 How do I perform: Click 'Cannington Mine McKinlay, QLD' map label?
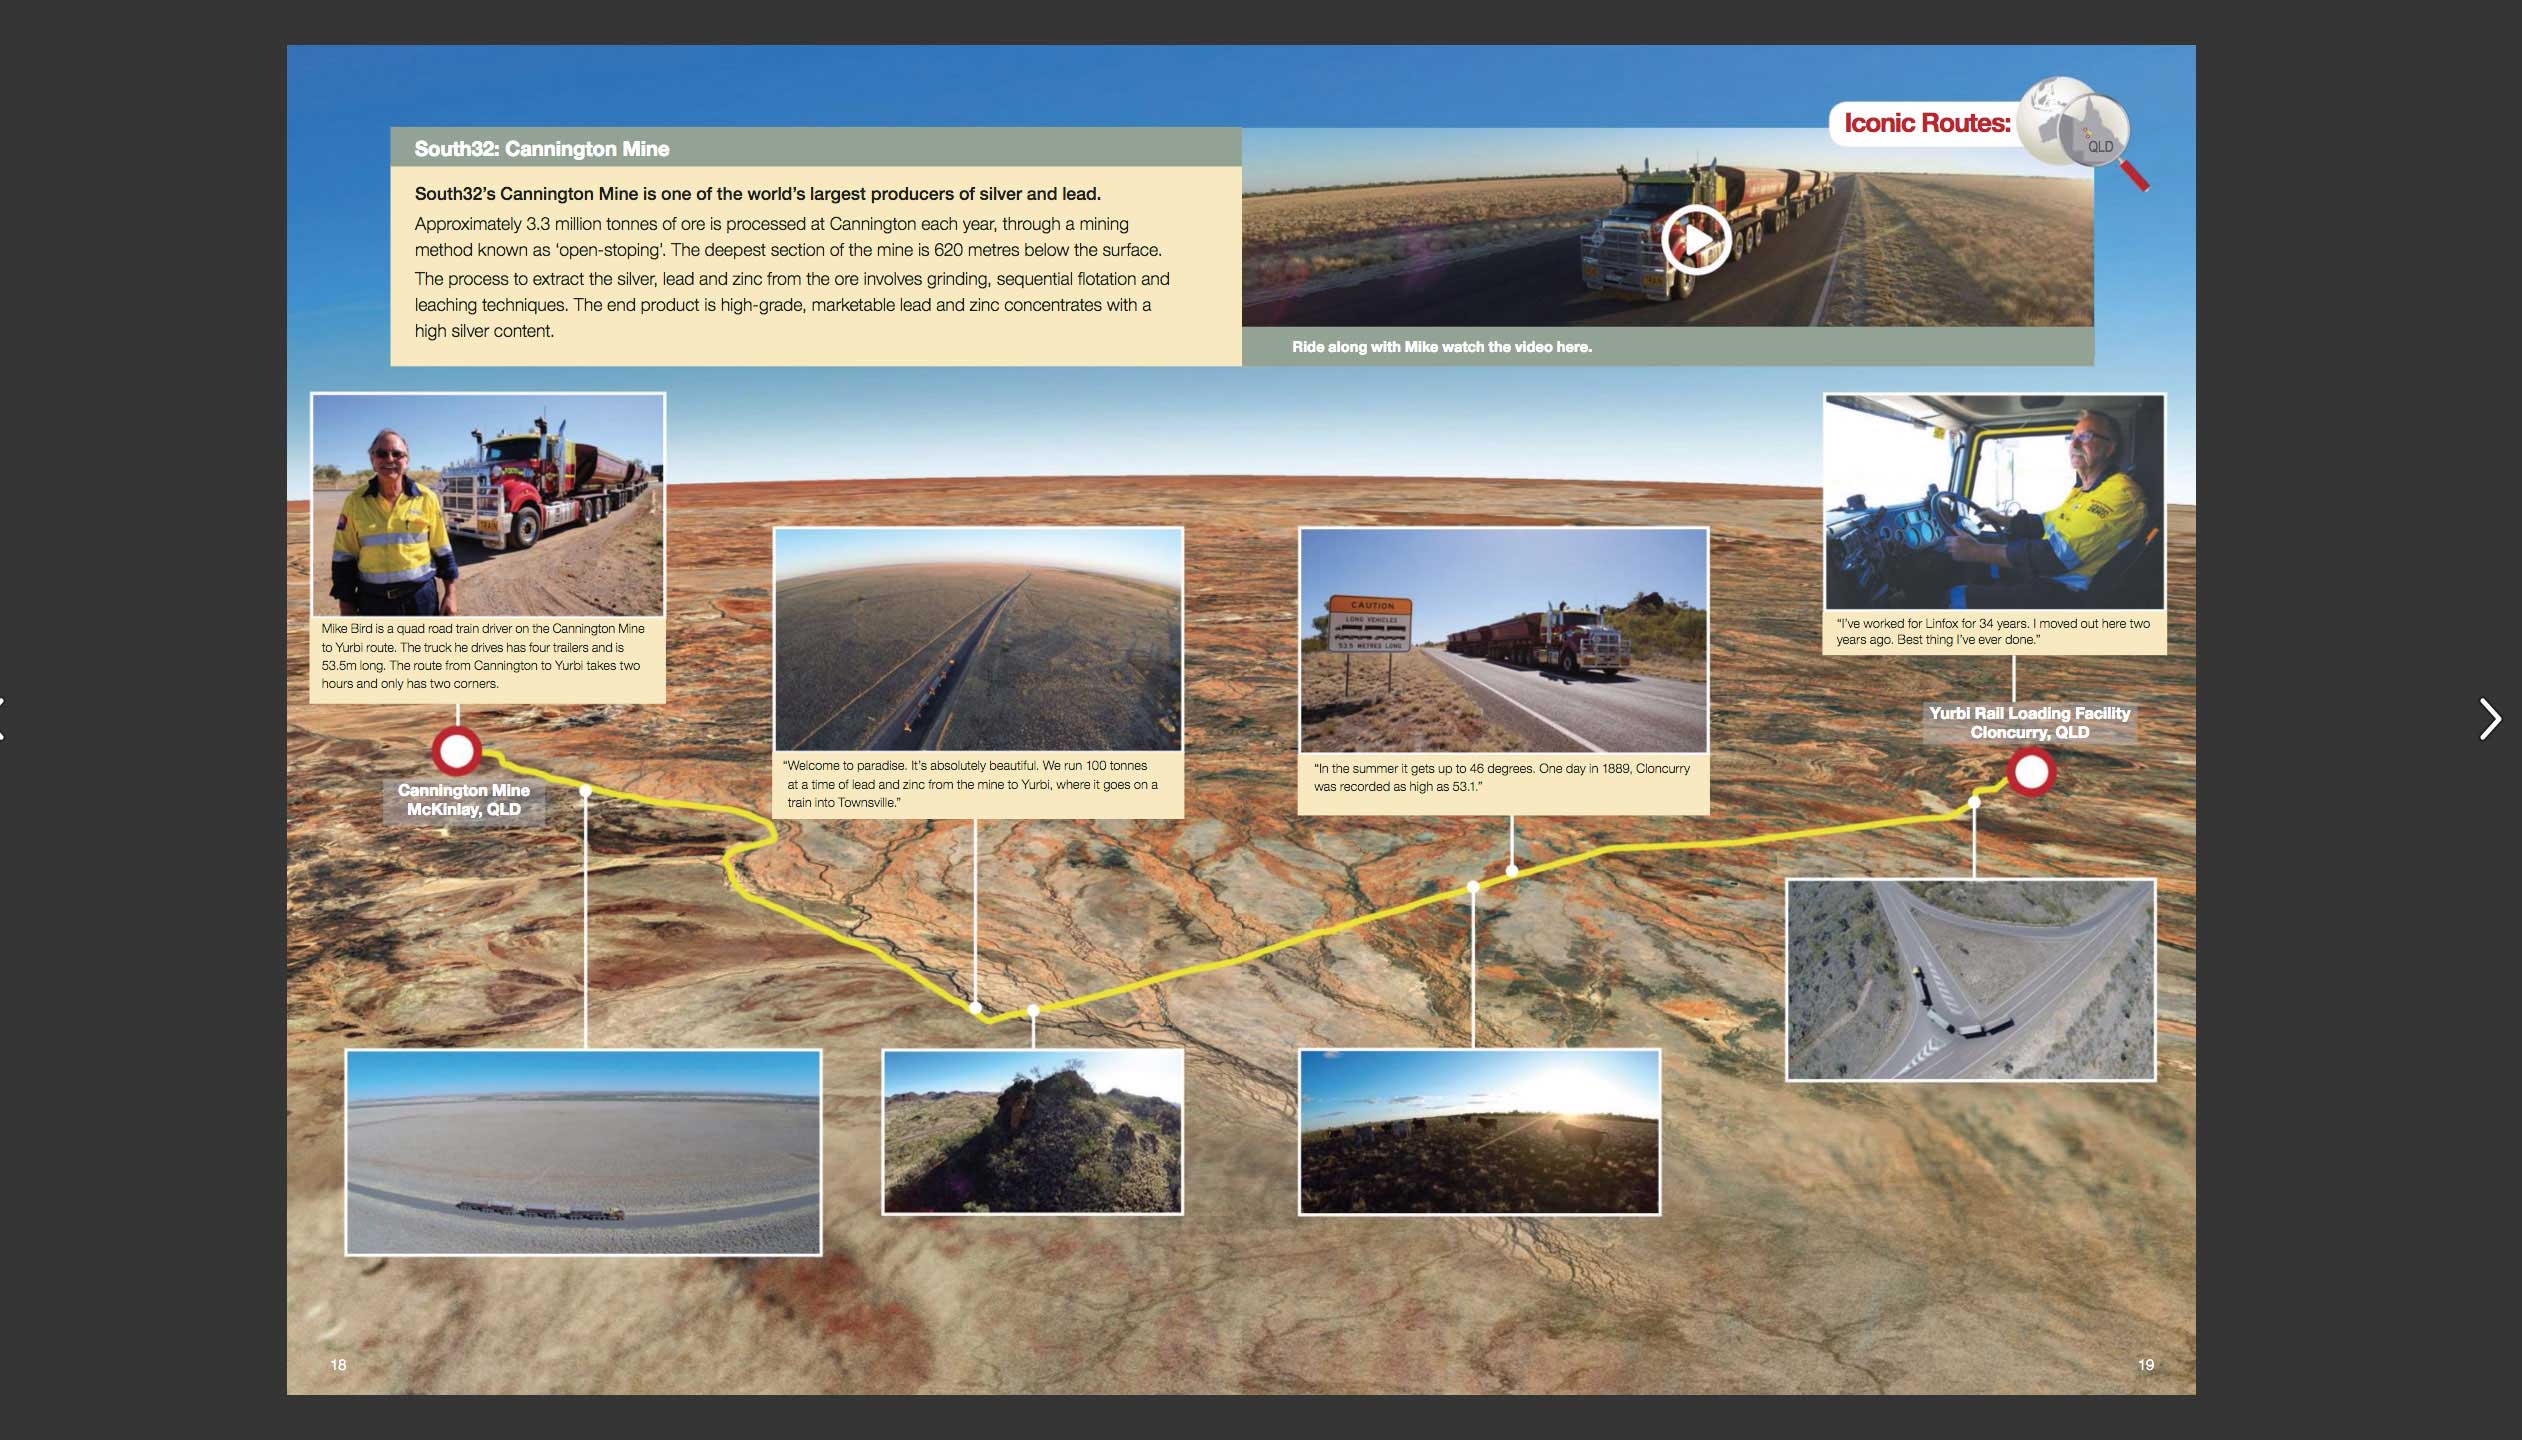point(464,800)
